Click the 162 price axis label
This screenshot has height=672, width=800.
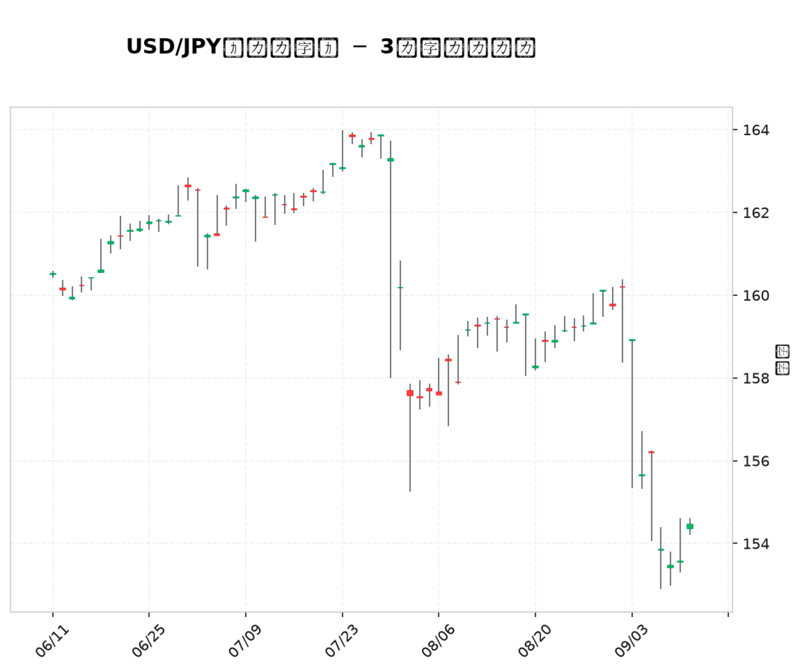pyautogui.click(x=756, y=213)
